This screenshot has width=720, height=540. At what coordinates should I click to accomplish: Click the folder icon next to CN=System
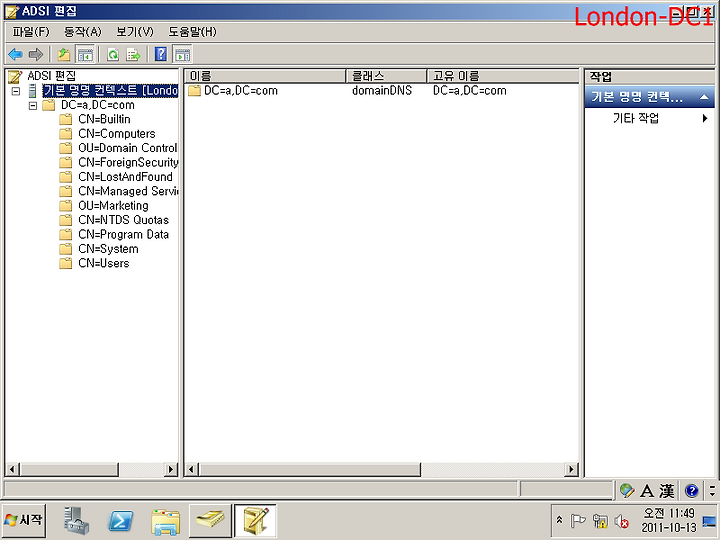[66, 249]
